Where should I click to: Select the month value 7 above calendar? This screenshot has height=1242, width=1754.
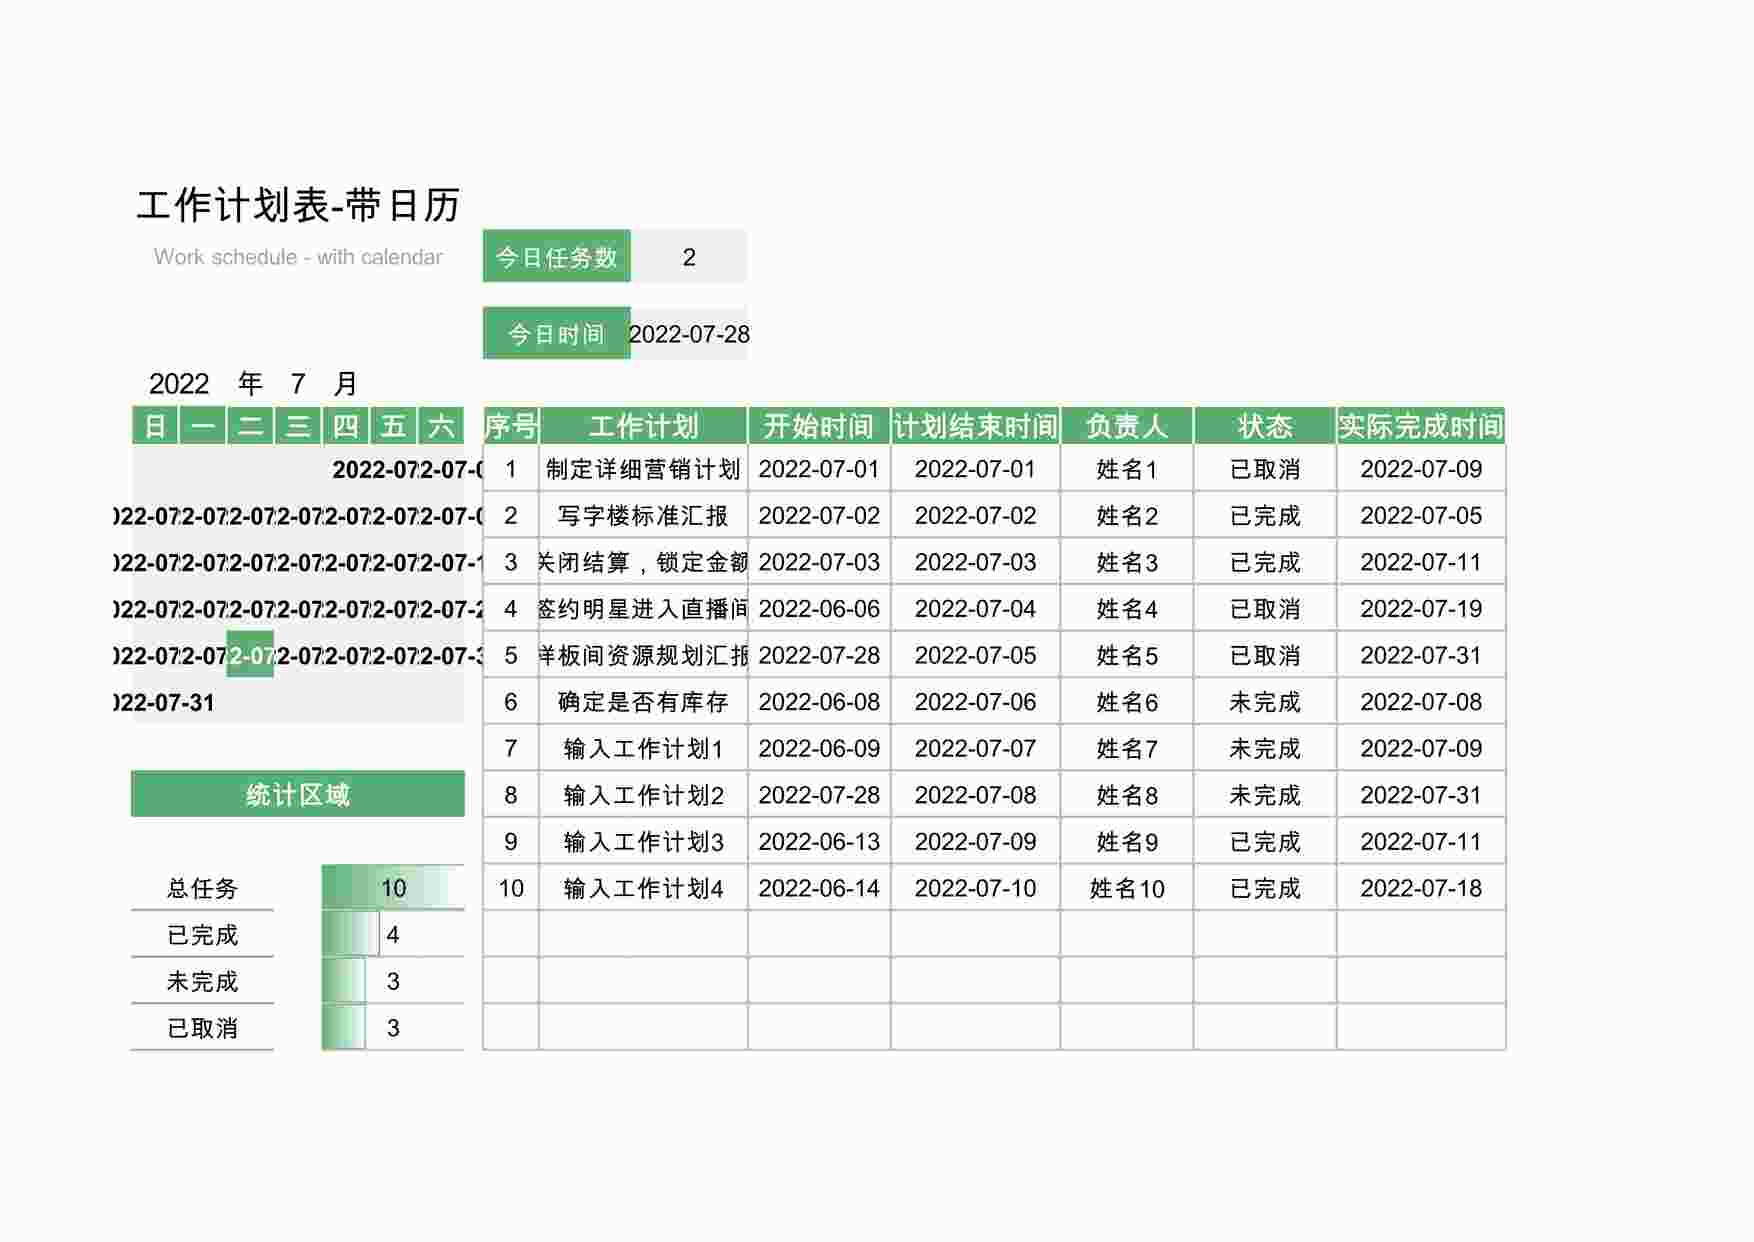tap(298, 384)
